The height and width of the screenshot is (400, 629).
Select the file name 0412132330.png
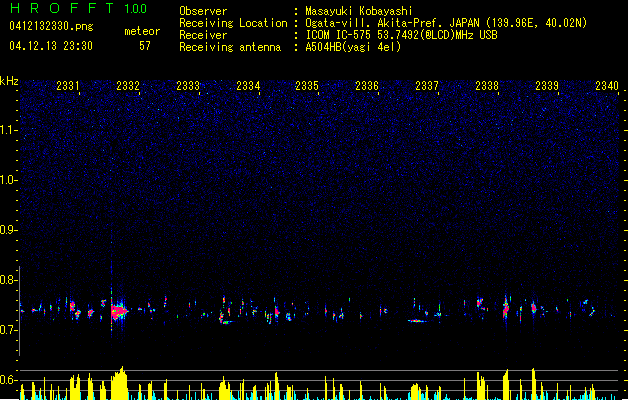pyautogui.click(x=51, y=26)
